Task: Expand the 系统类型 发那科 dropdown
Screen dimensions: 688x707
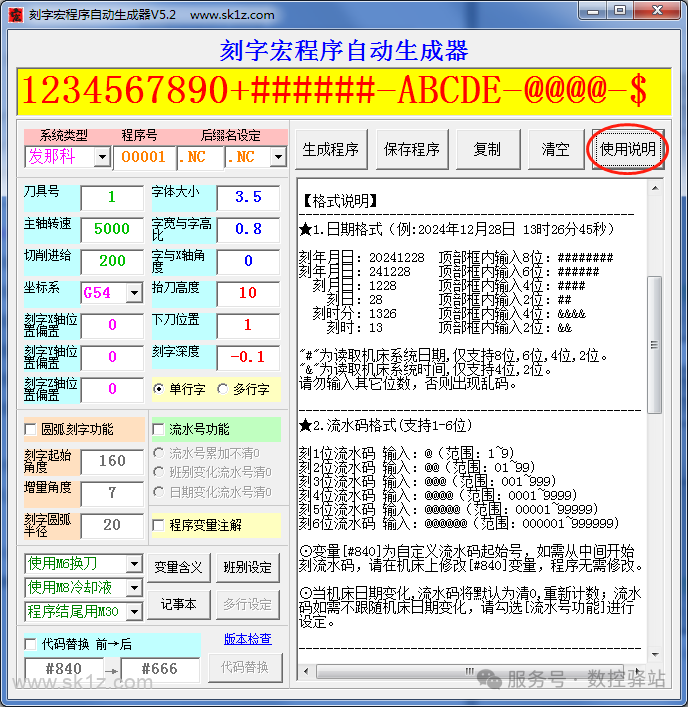Action: (102, 157)
